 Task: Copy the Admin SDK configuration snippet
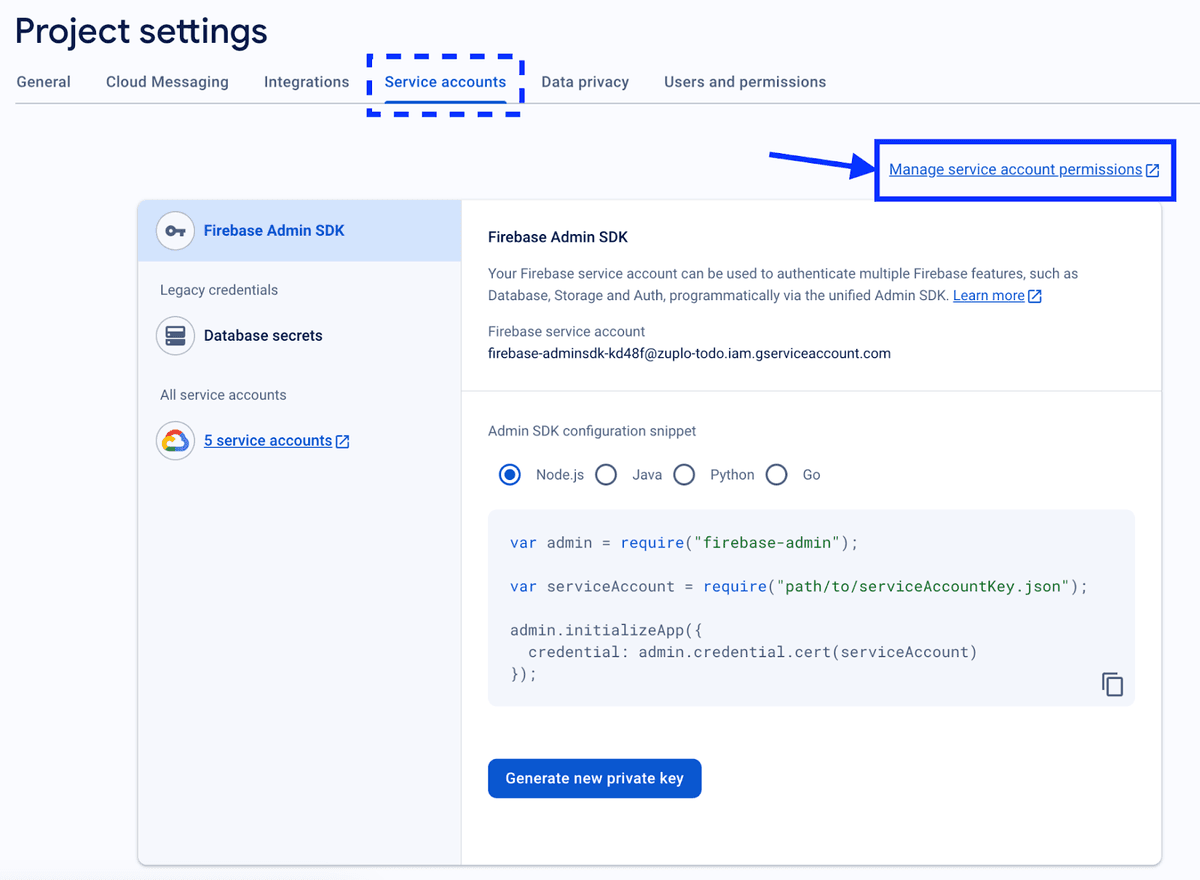1112,684
